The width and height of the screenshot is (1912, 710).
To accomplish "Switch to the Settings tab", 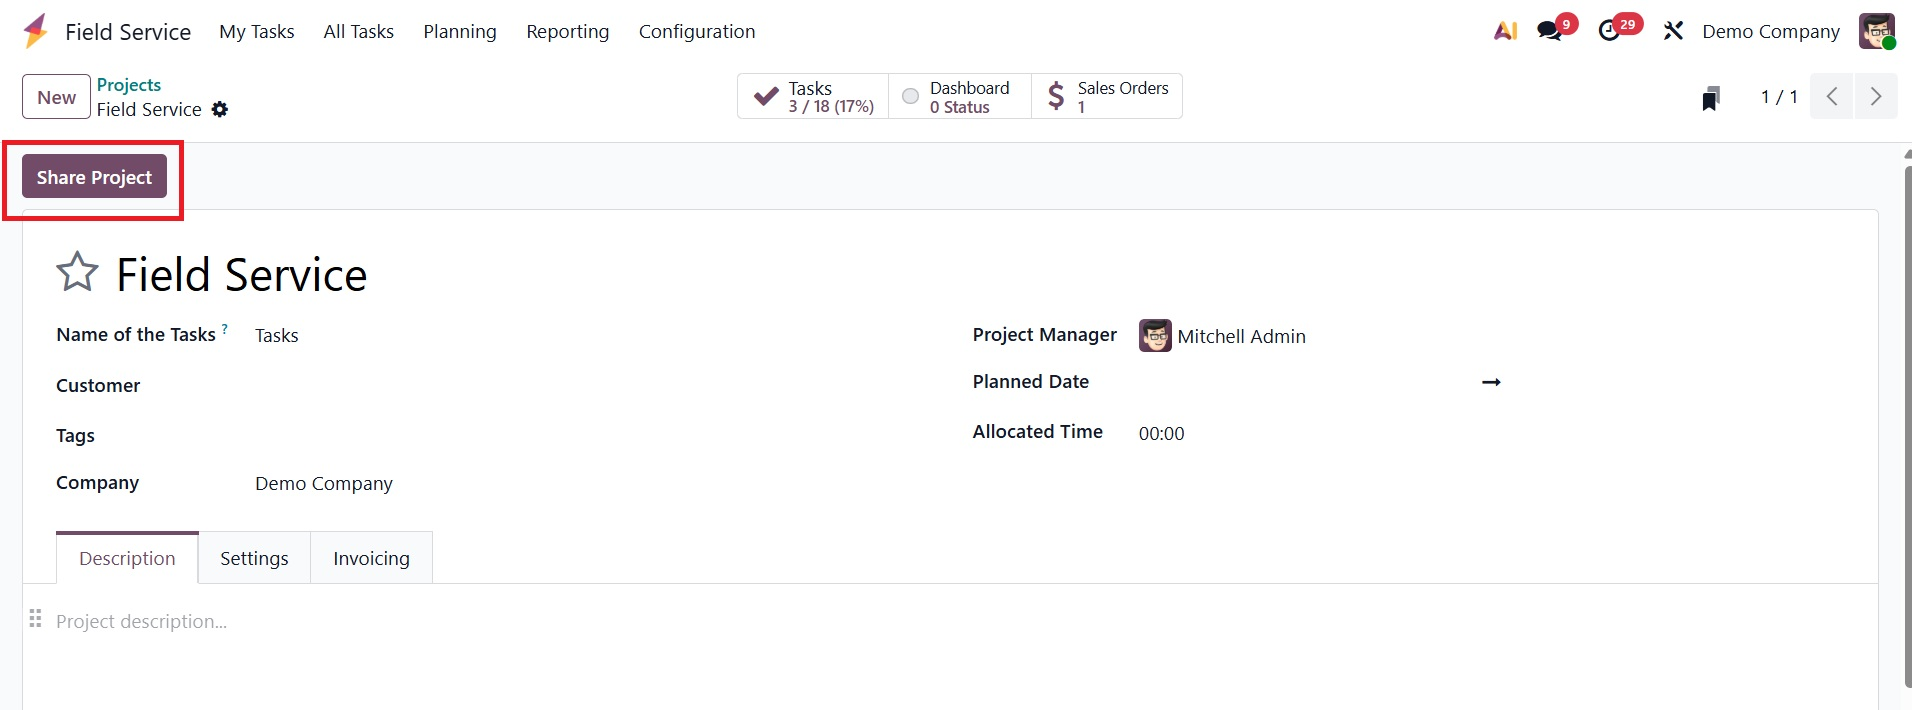I will (254, 558).
